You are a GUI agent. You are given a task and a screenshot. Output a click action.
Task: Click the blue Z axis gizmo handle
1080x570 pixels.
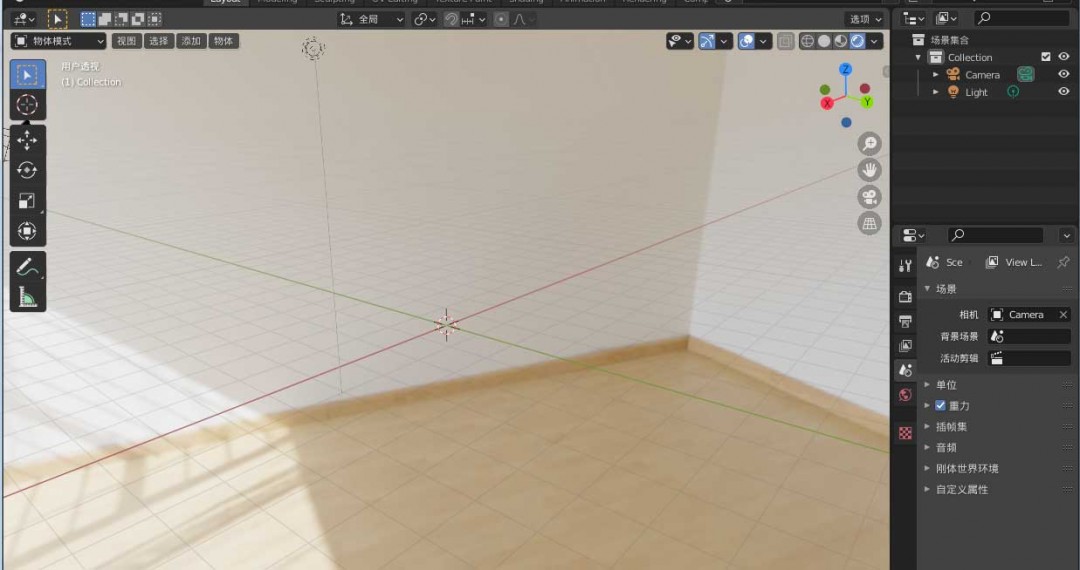(845, 70)
